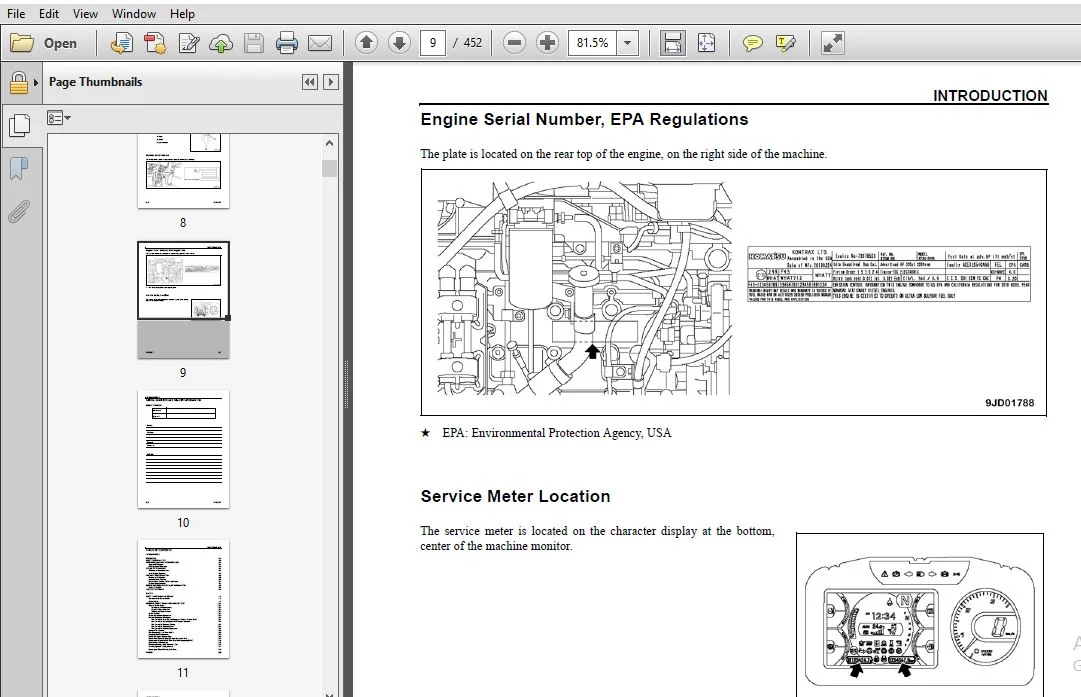Open the Attachments paperclip panel

tap(19, 212)
